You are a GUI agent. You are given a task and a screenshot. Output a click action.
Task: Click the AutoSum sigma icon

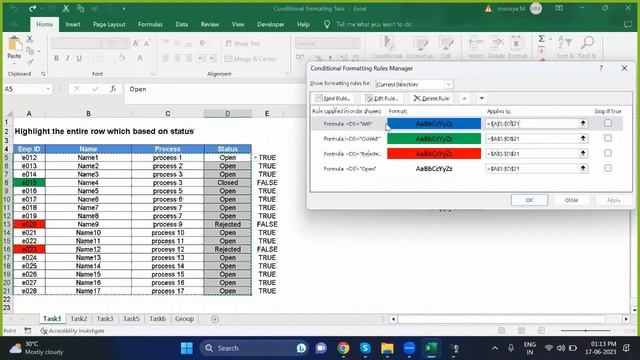tap(541, 39)
